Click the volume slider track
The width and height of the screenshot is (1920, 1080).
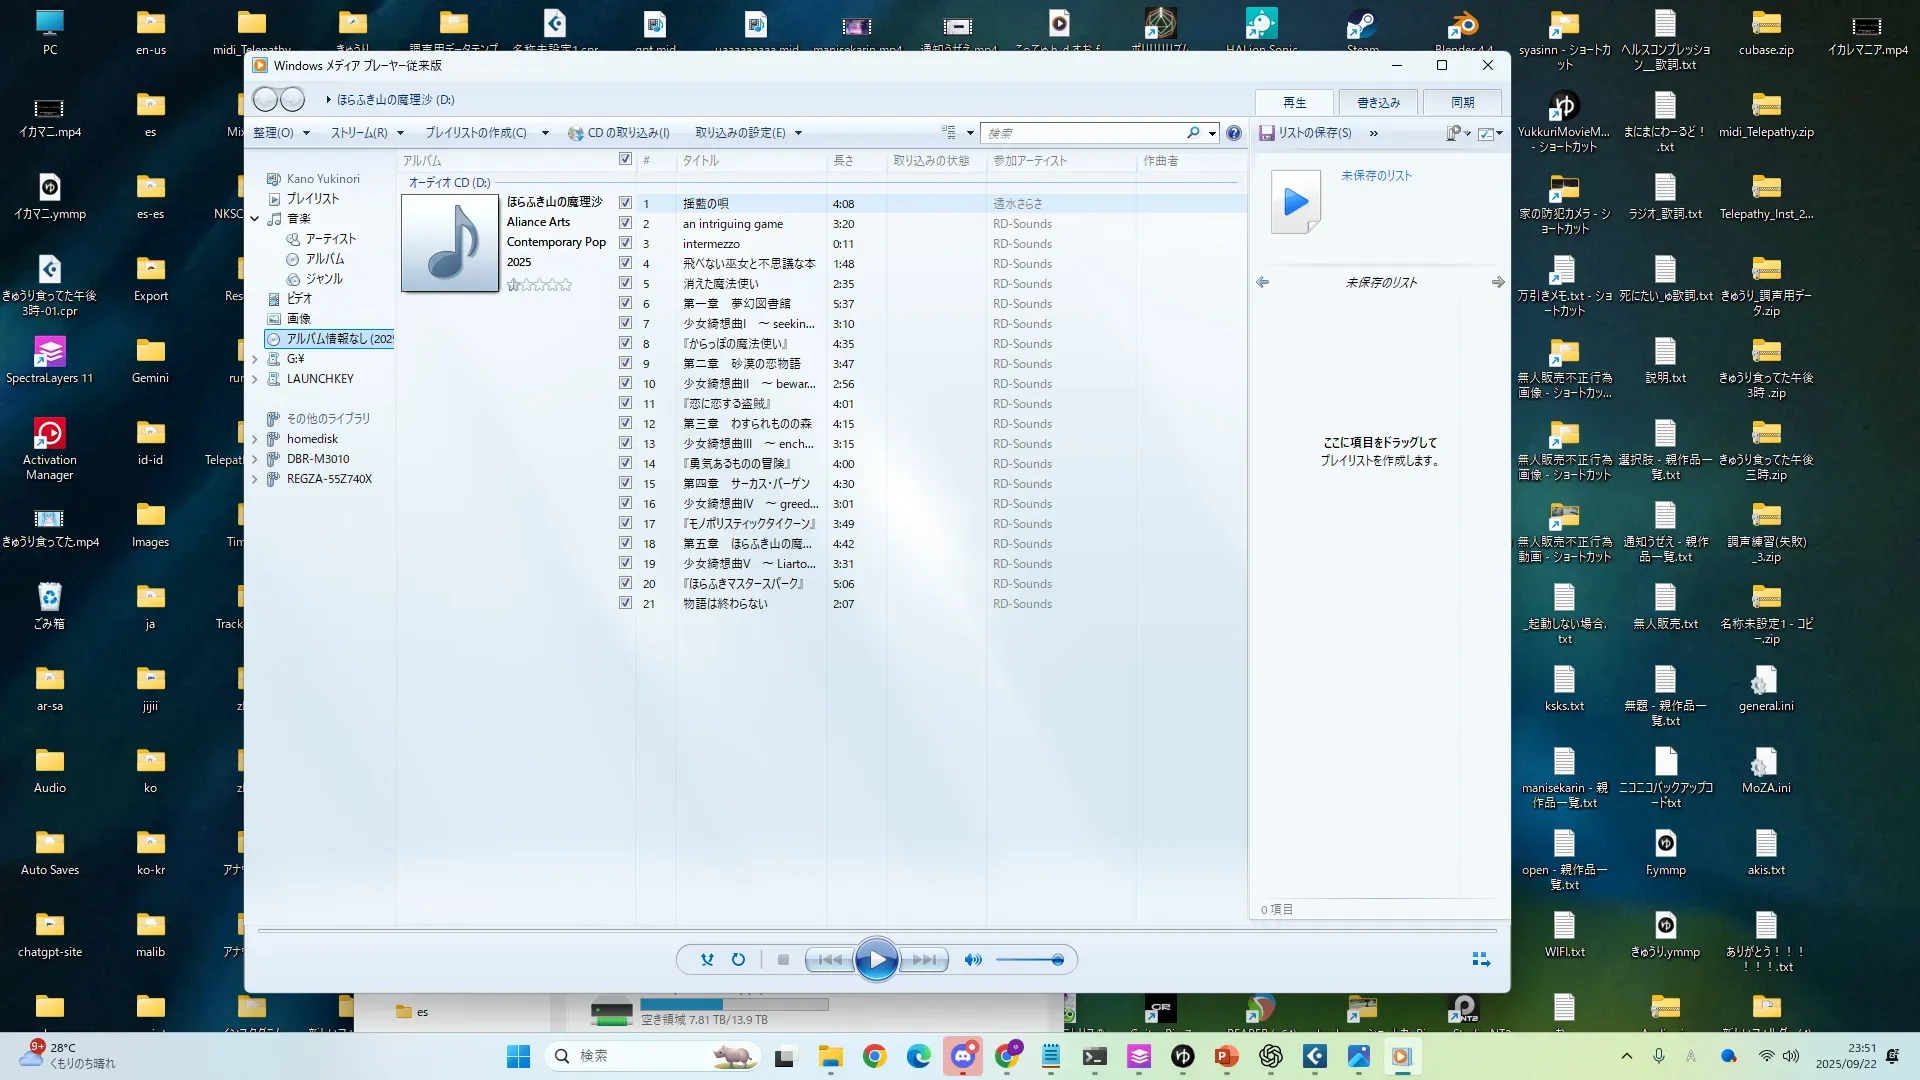pyautogui.click(x=1025, y=960)
